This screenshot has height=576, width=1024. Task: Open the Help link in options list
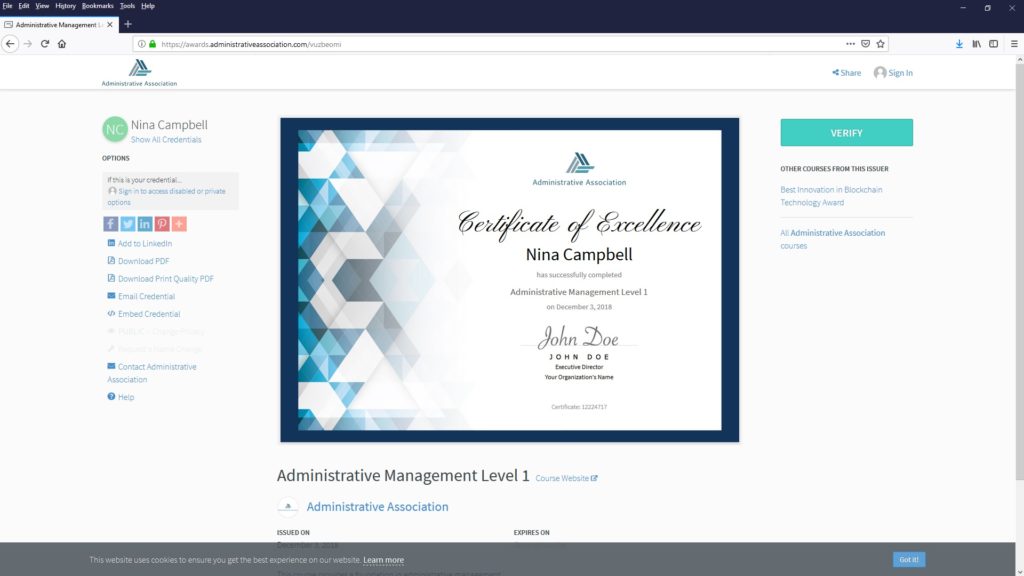(x=121, y=397)
